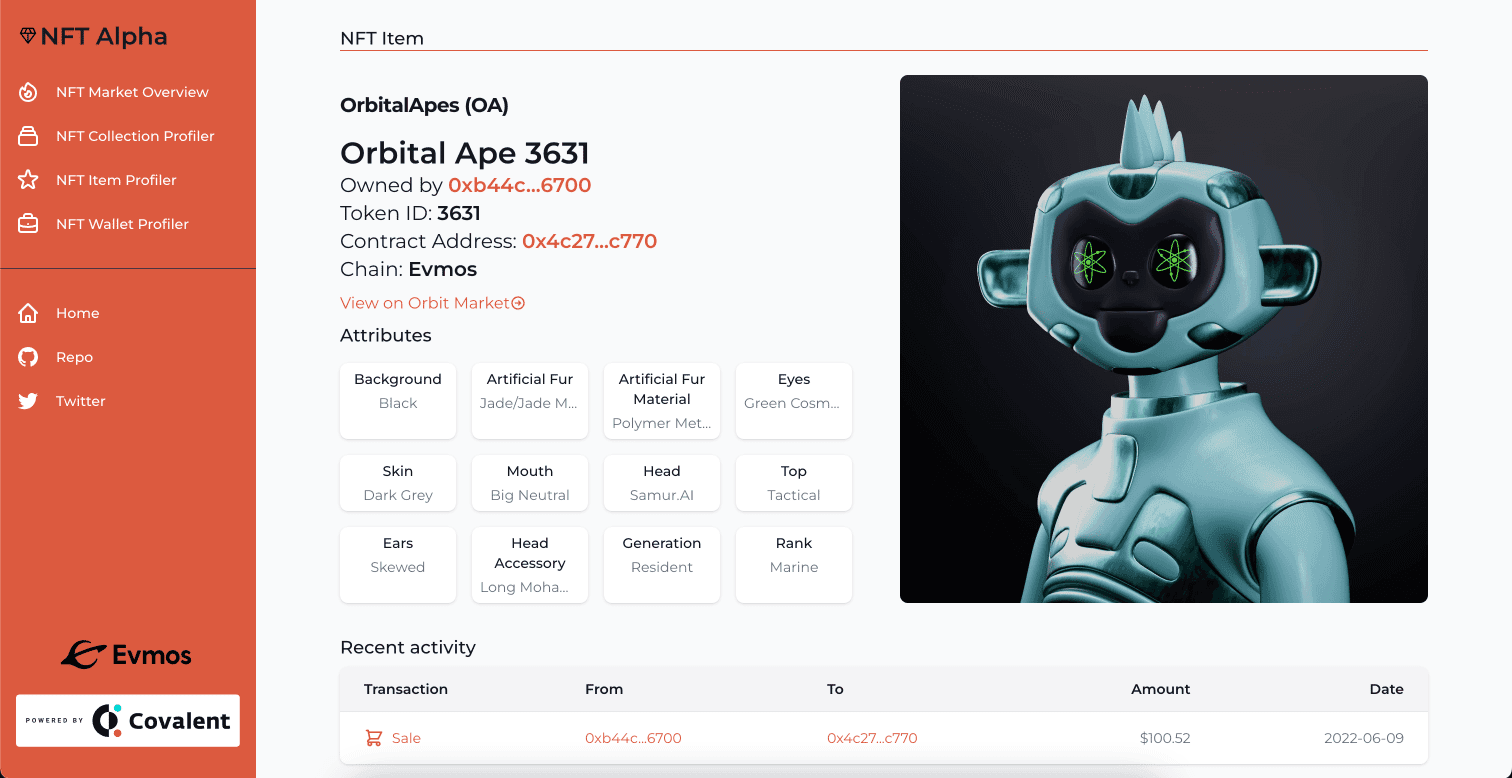Open owner address 0xb44c...6700 under Owned by
The image size is (1512, 778).
click(519, 185)
